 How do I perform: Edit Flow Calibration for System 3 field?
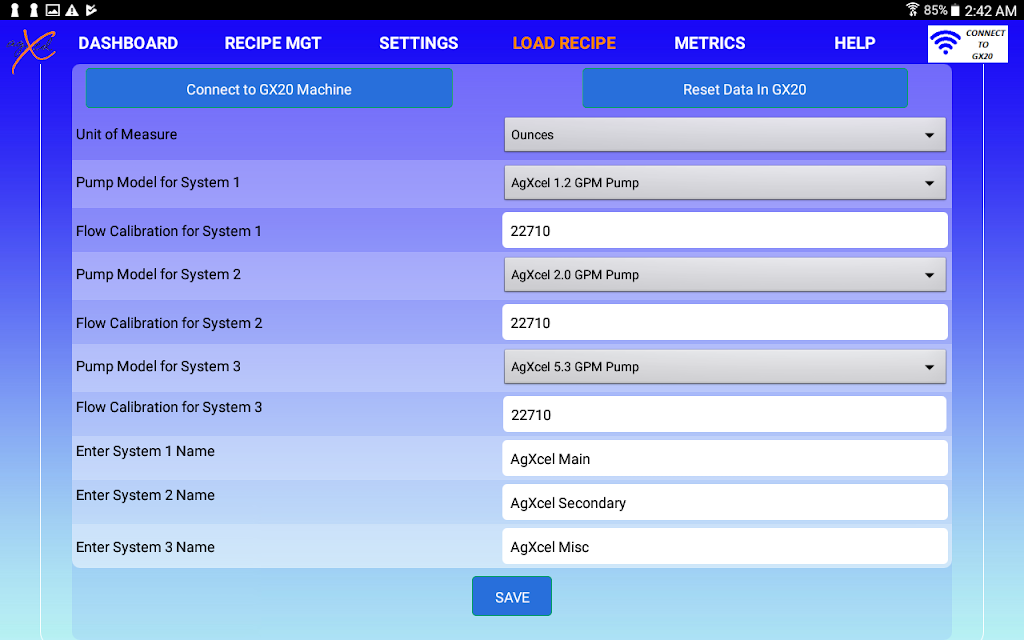725,414
